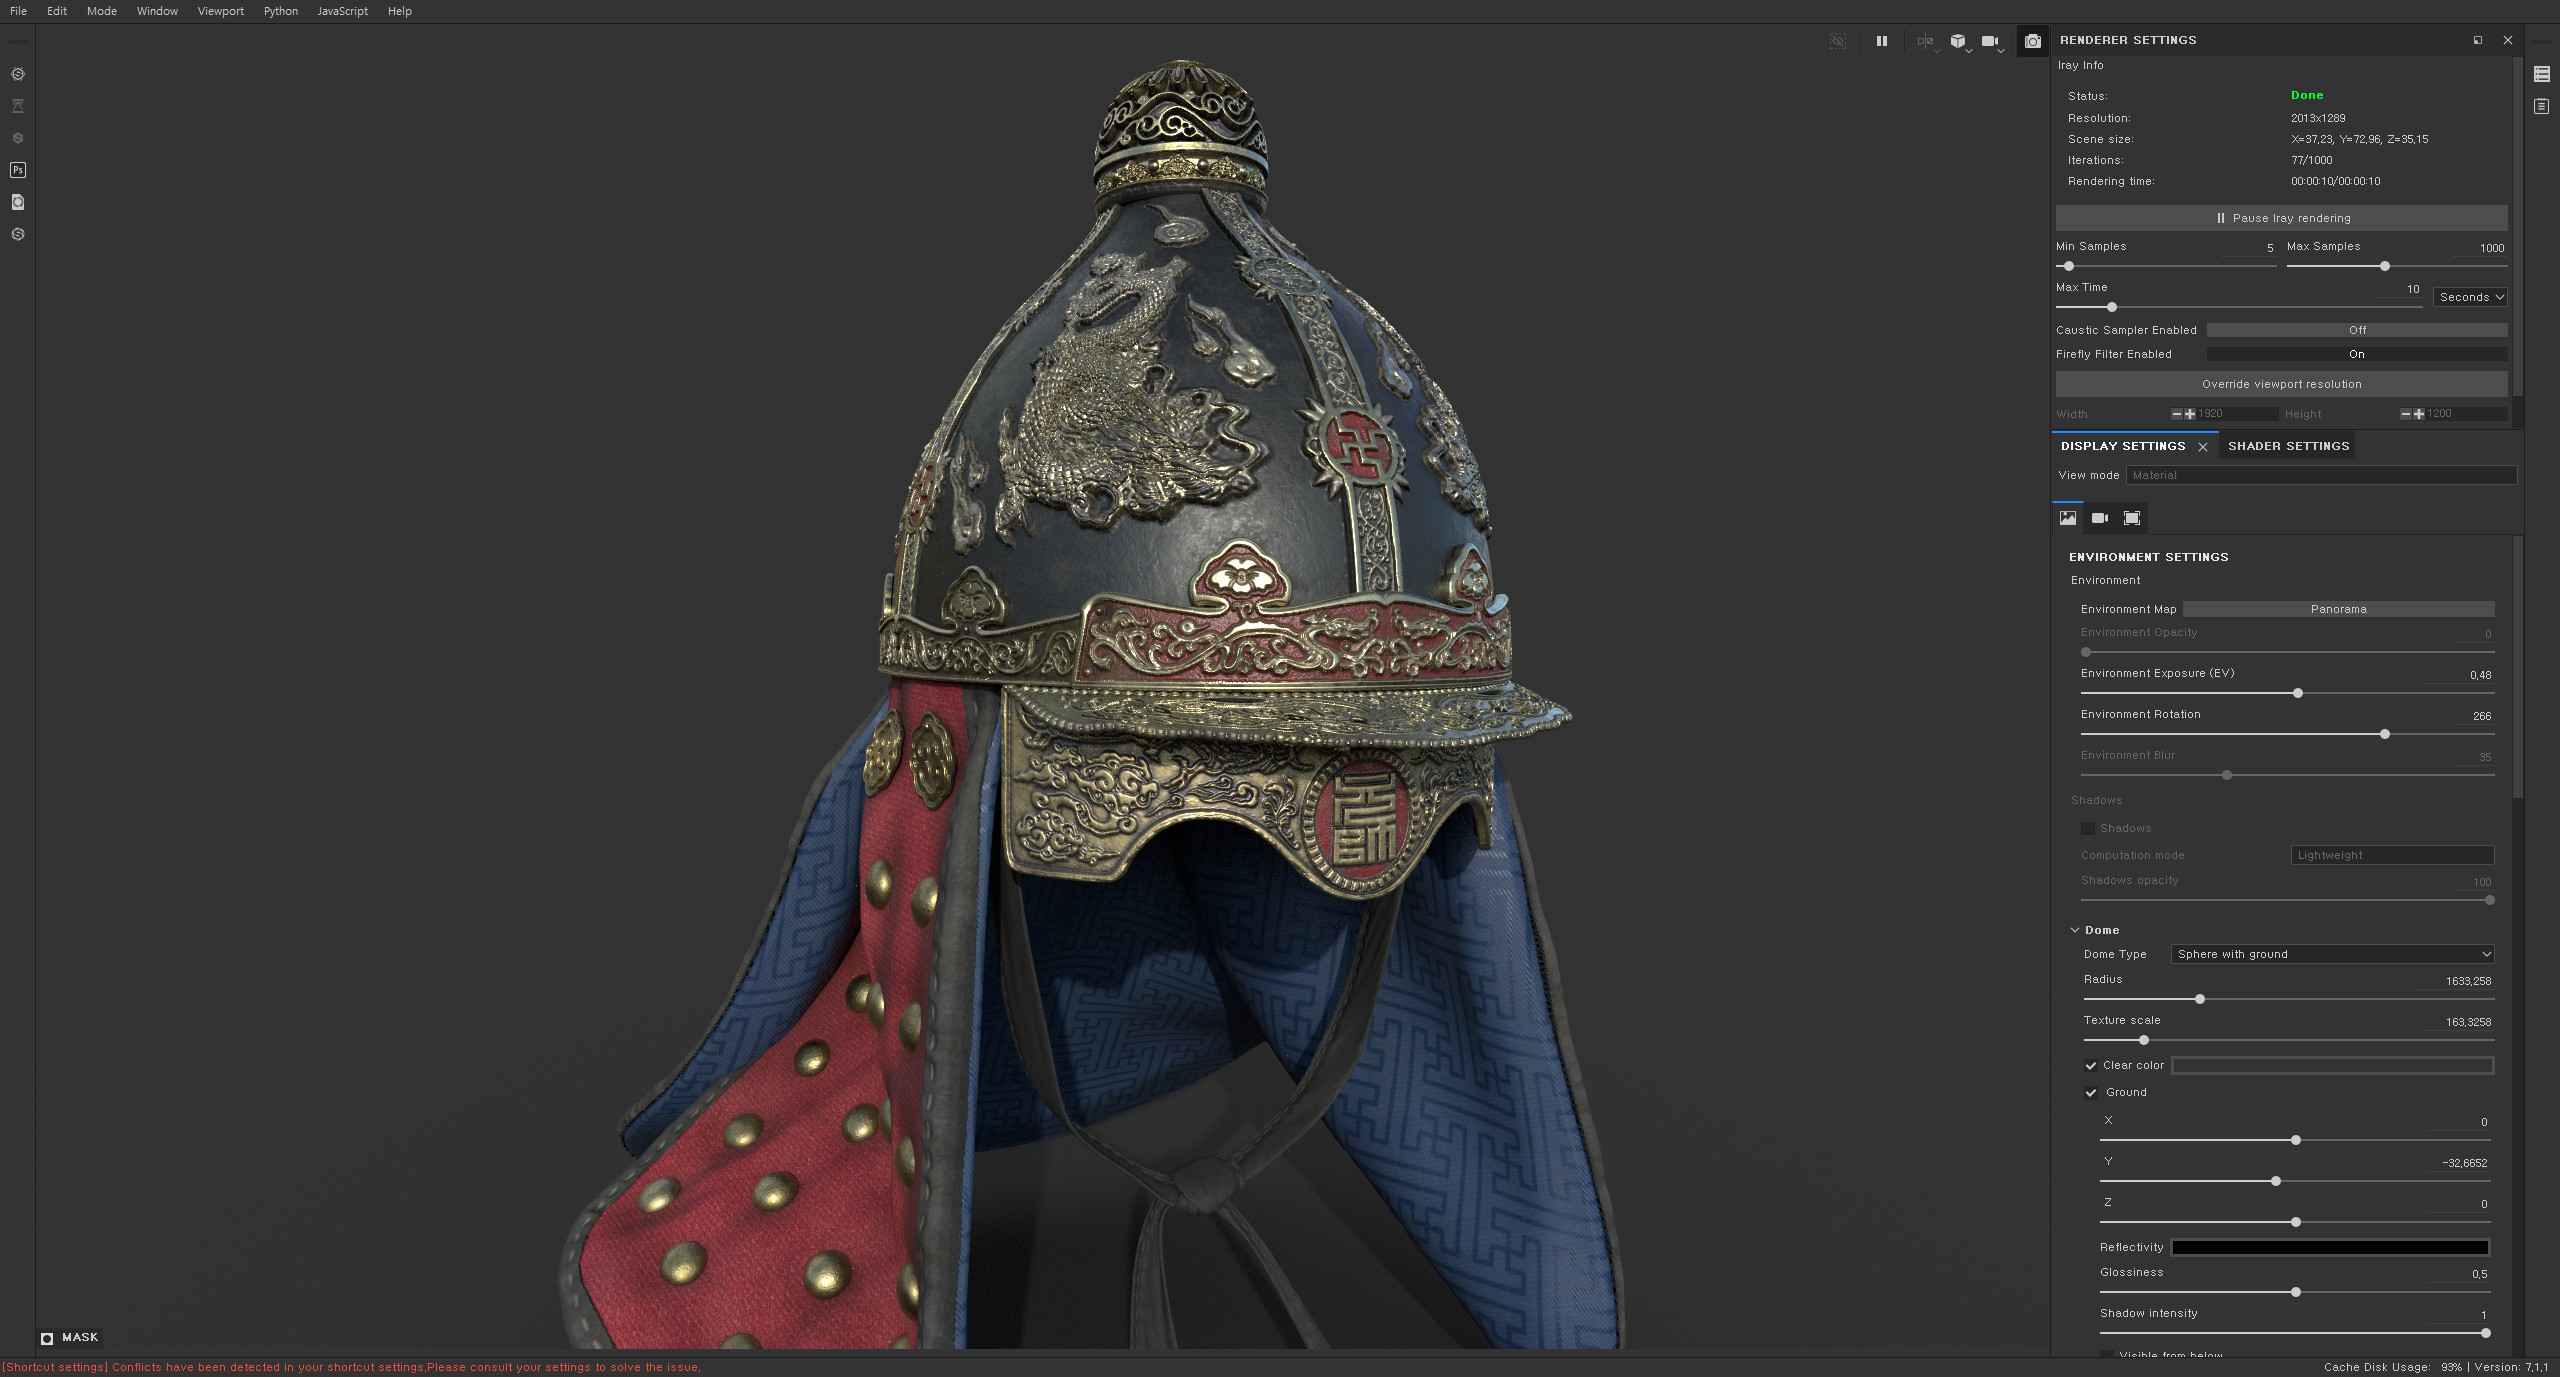
Task: Uncheck the Clear color checkbox
Action: pyautogui.click(x=2090, y=1066)
